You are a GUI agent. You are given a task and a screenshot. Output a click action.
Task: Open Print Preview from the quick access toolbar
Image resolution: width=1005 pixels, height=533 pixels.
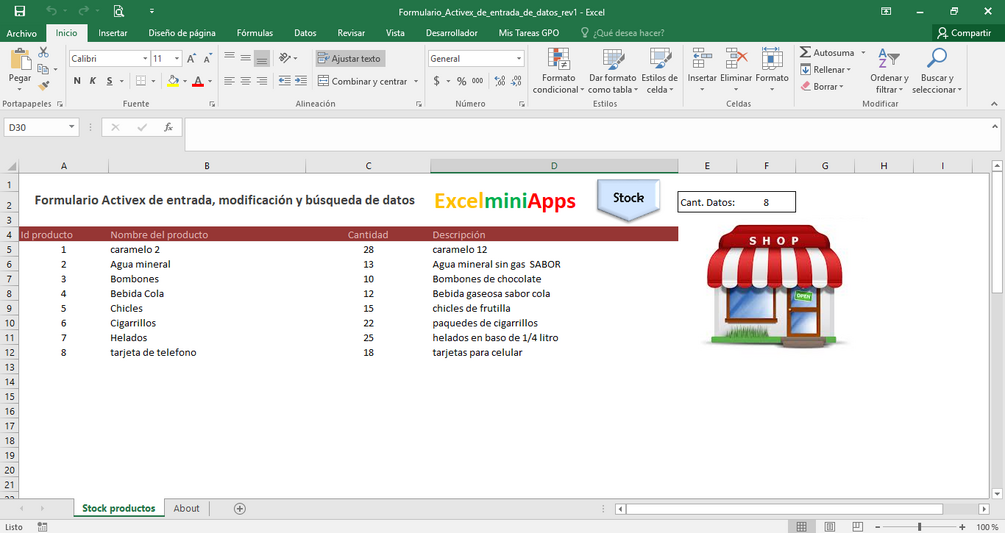pos(119,11)
